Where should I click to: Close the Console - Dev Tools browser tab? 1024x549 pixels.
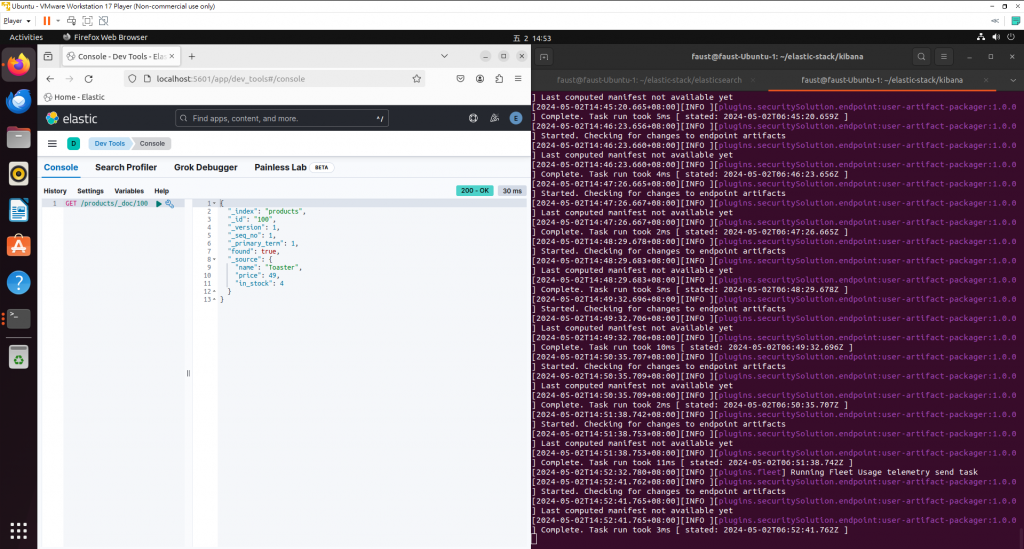tap(172, 57)
